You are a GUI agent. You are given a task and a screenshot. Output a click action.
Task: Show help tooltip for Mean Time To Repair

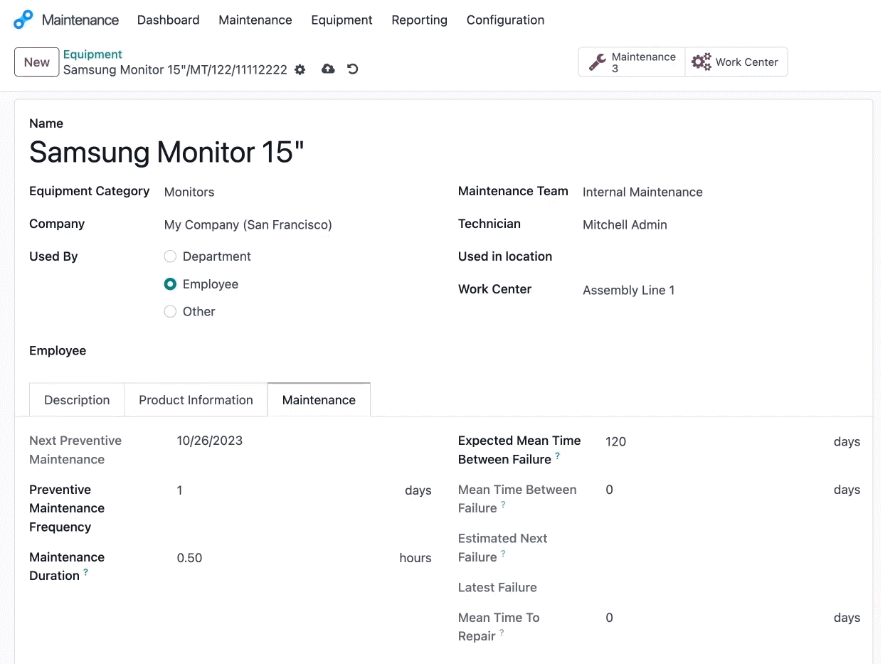(502, 633)
